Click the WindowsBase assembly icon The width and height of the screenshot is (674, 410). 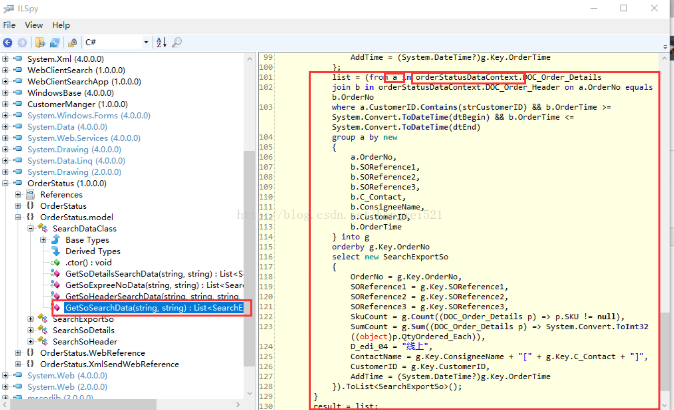tap(18, 92)
